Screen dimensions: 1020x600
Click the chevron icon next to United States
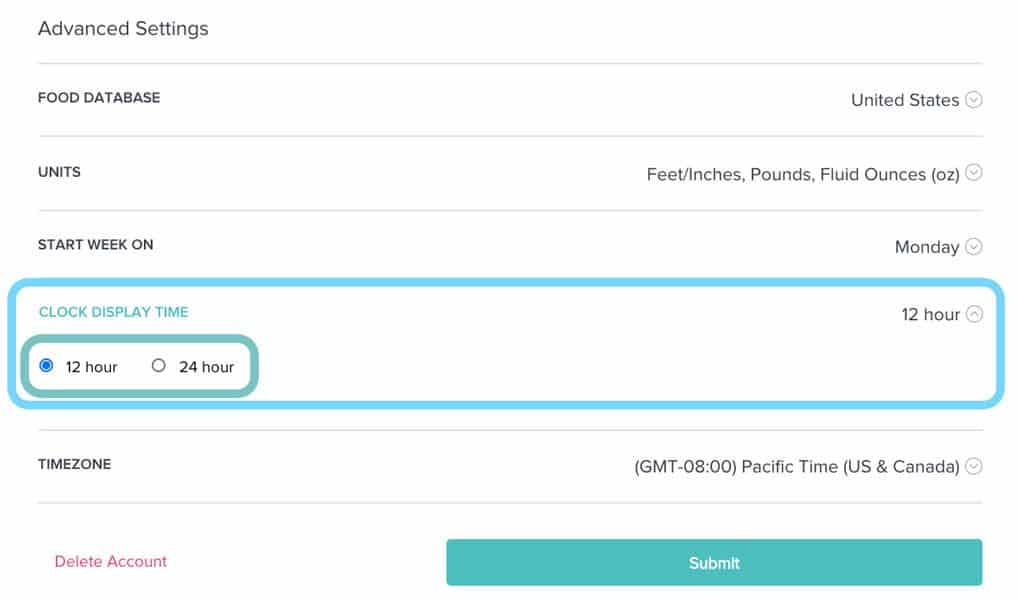pyautogui.click(x=974, y=100)
